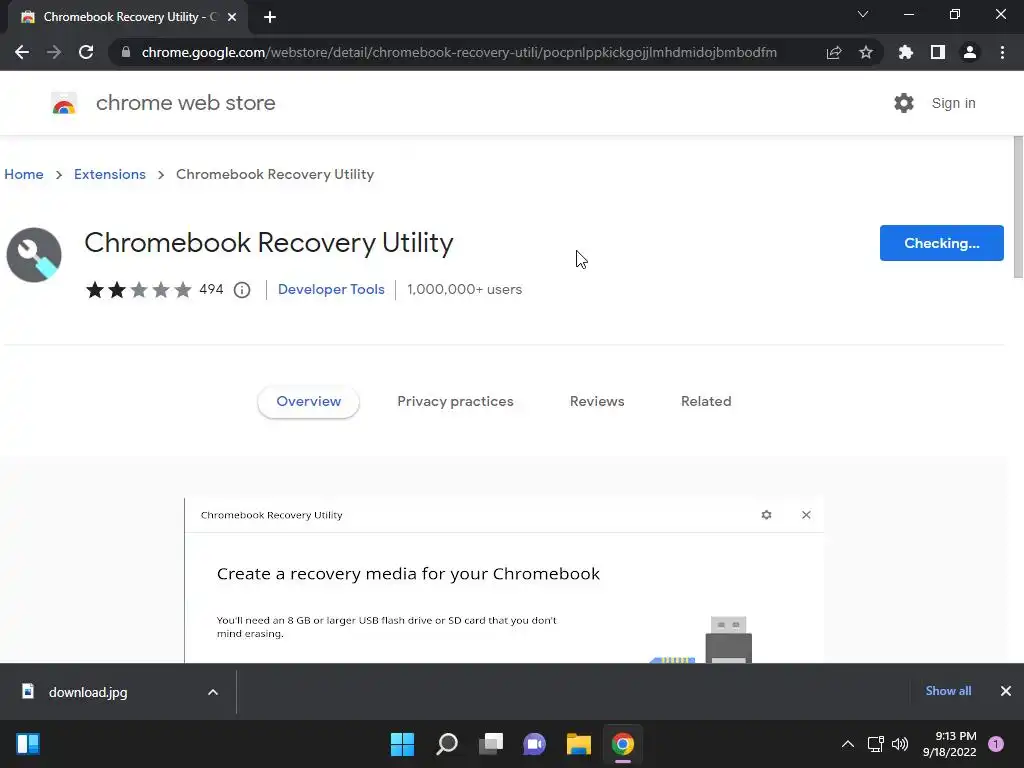This screenshot has width=1024, height=768.
Task: Click the address bar URL field
Action: coord(459,52)
